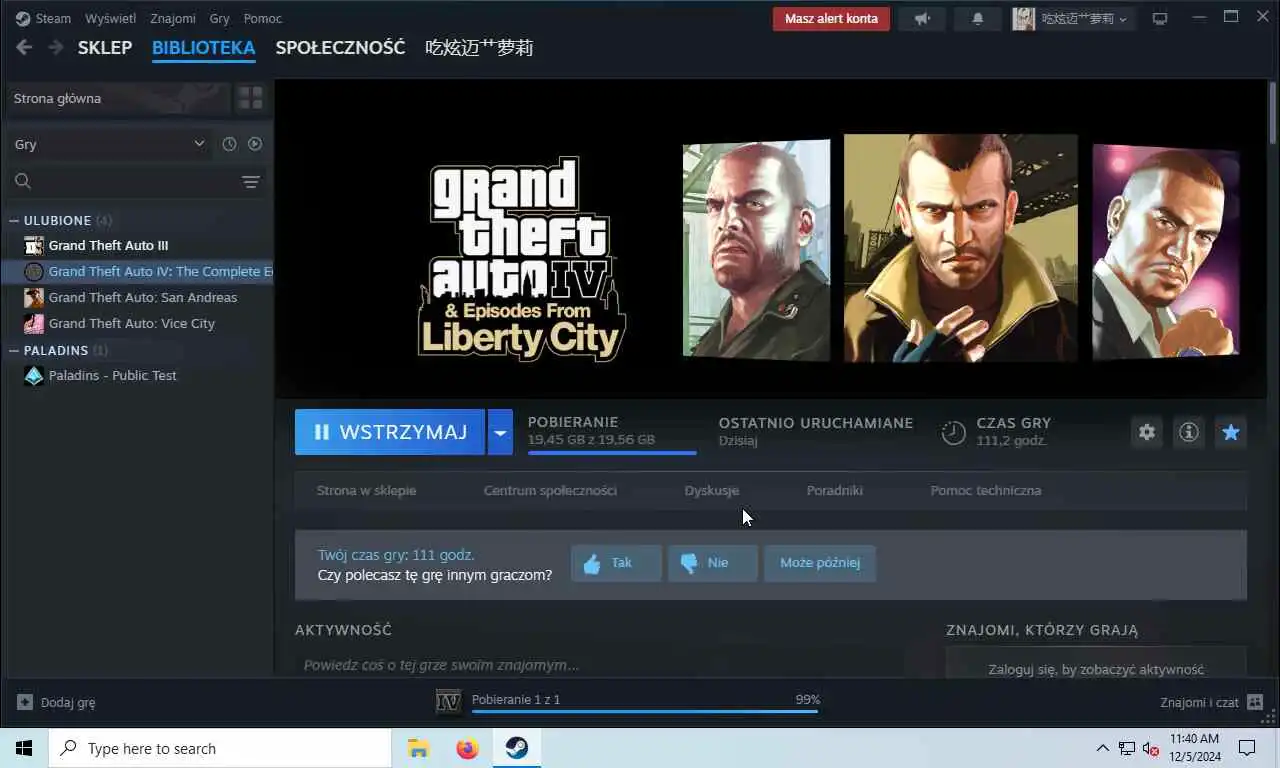Choose Może później
This screenshot has width=1280, height=768.
point(820,563)
